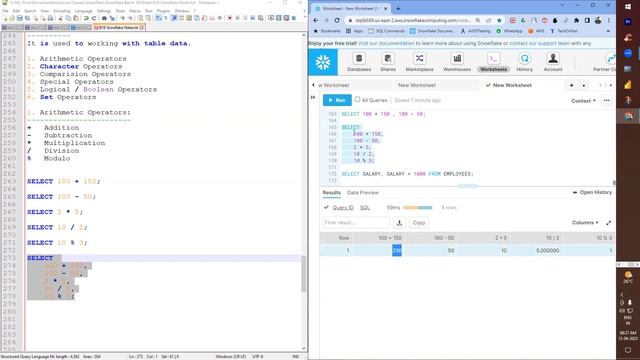Open Notepad++ File menu
Viewport: 640px width, 360px height.
pyautogui.click(x=5, y=11)
